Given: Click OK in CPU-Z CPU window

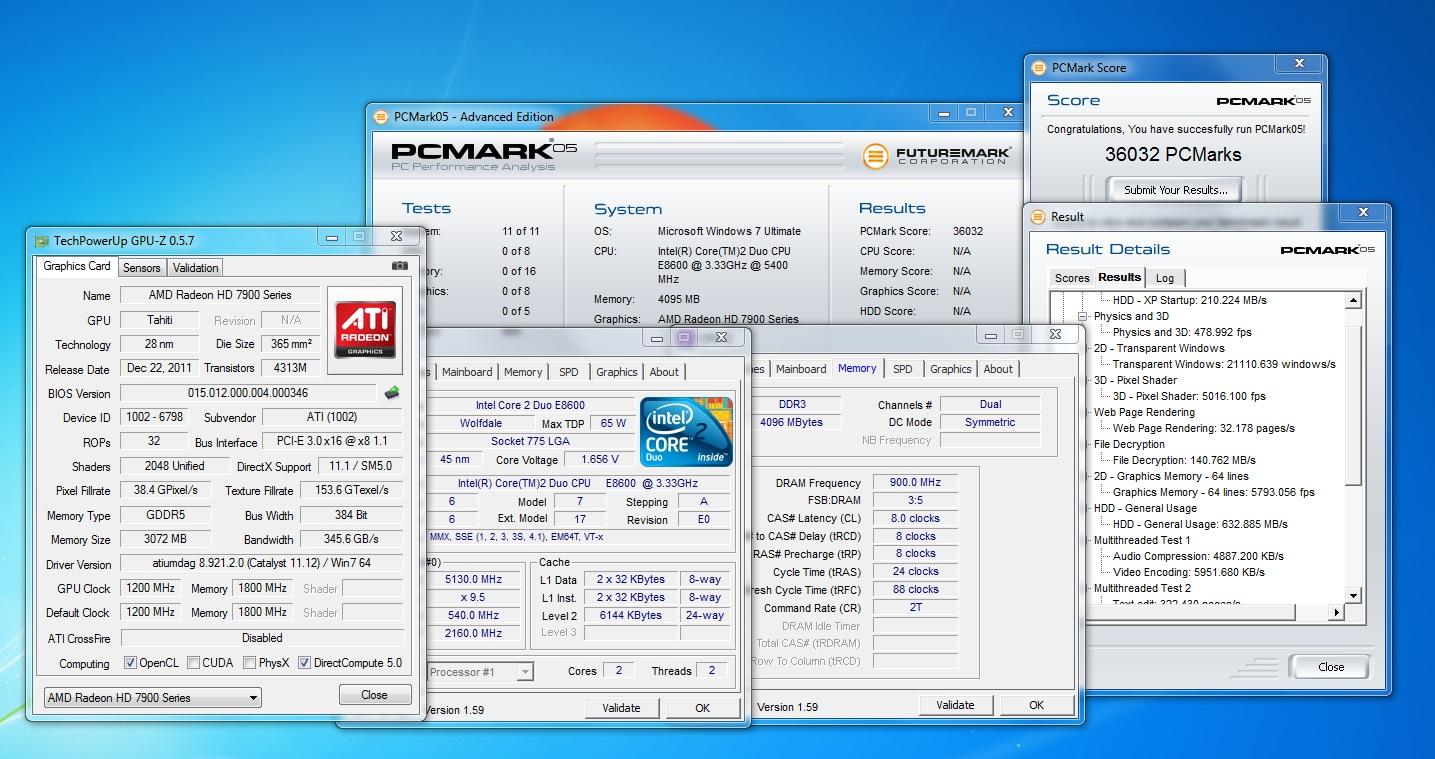Looking at the screenshot, I should 702,708.
